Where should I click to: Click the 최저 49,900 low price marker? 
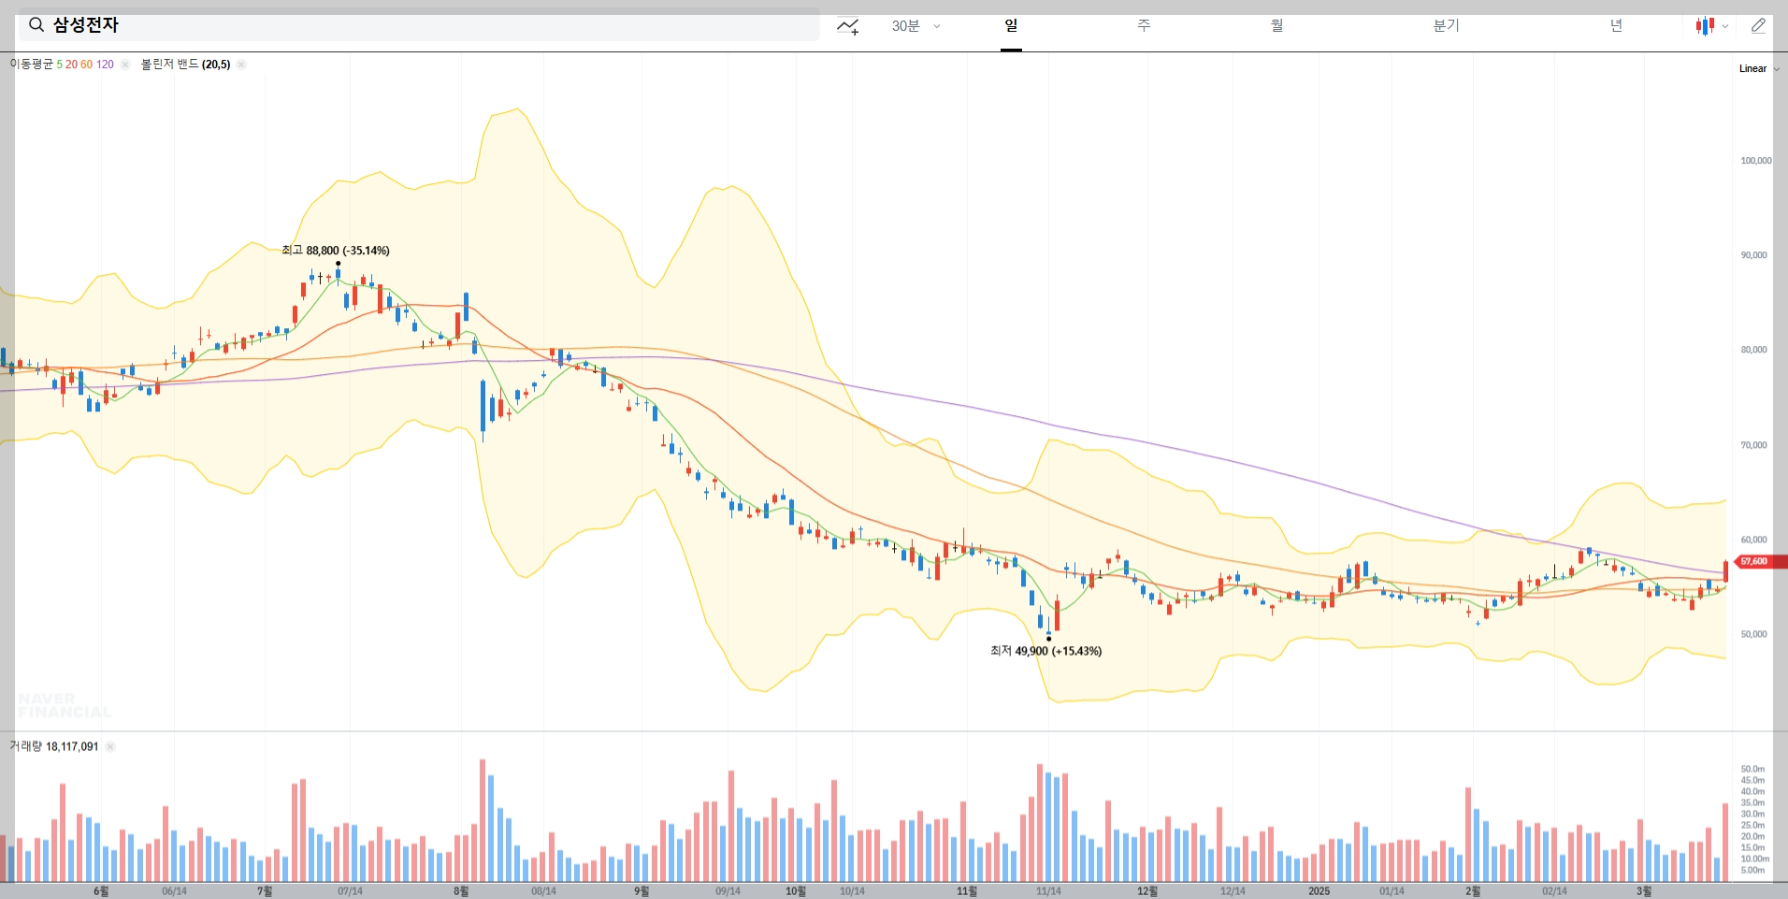(x=1046, y=651)
